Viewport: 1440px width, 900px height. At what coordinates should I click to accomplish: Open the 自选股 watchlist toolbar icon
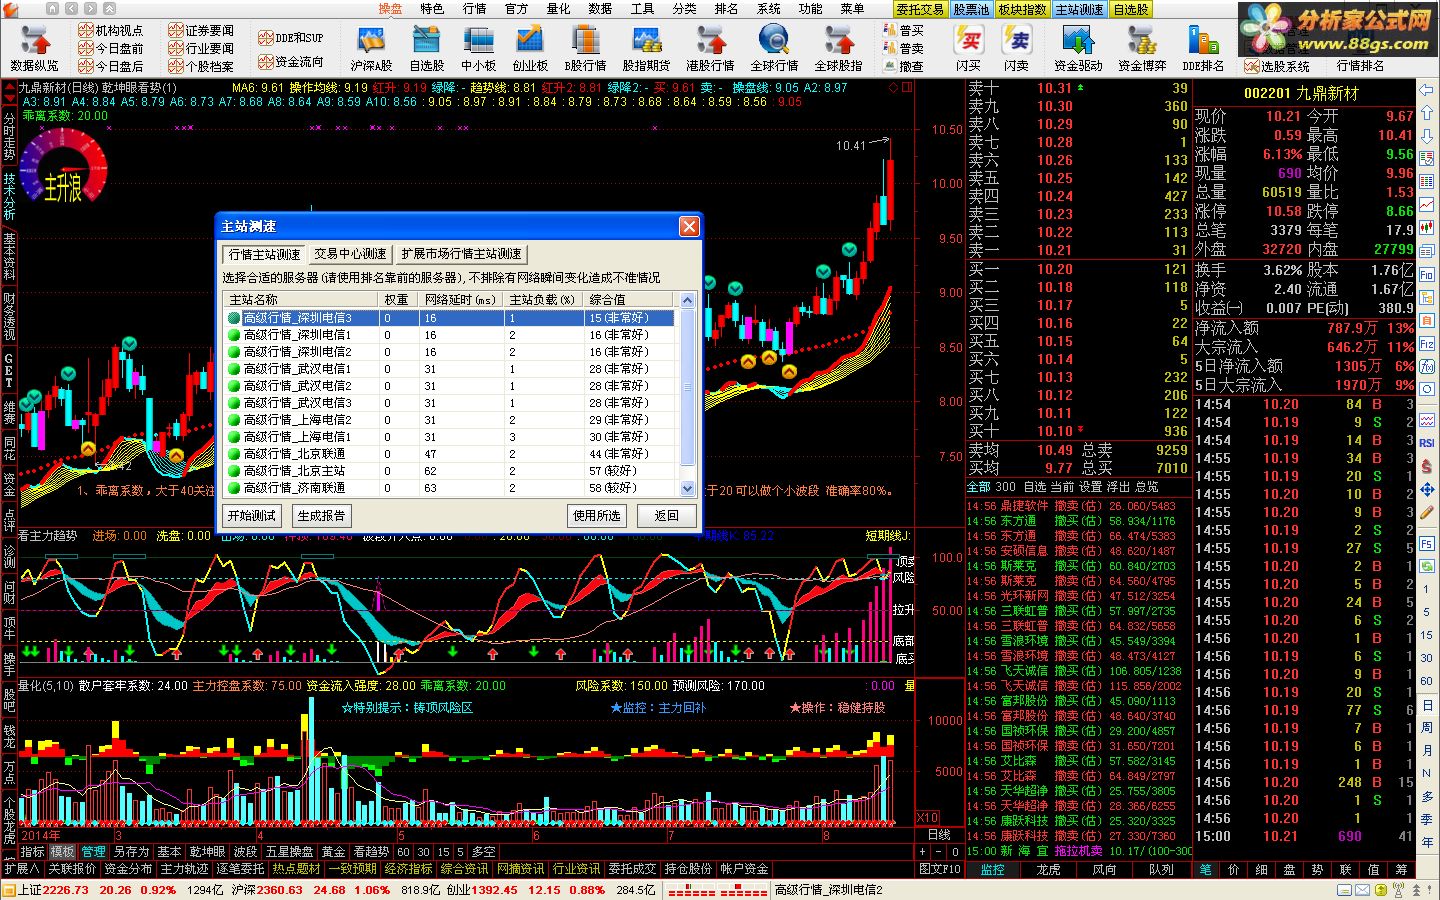point(427,48)
